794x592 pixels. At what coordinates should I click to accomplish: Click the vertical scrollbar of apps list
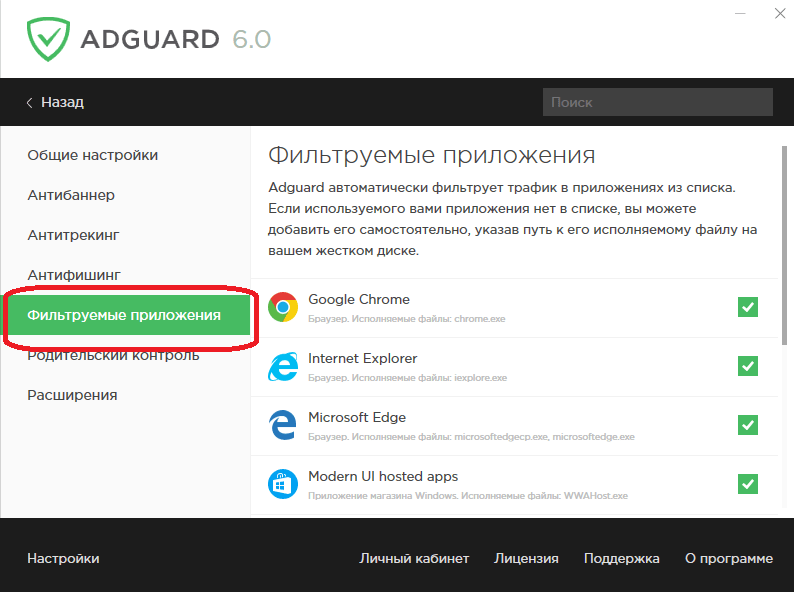(784, 245)
